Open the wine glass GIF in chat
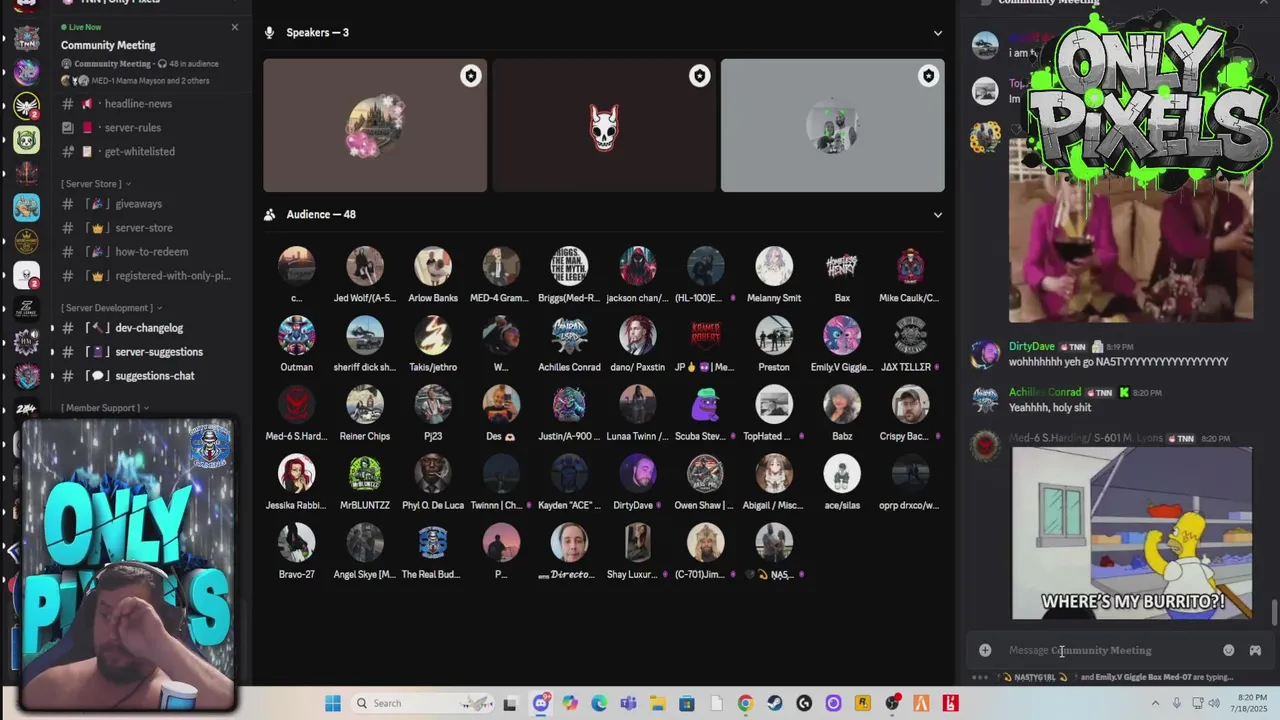1280x720 pixels. [x=1130, y=230]
